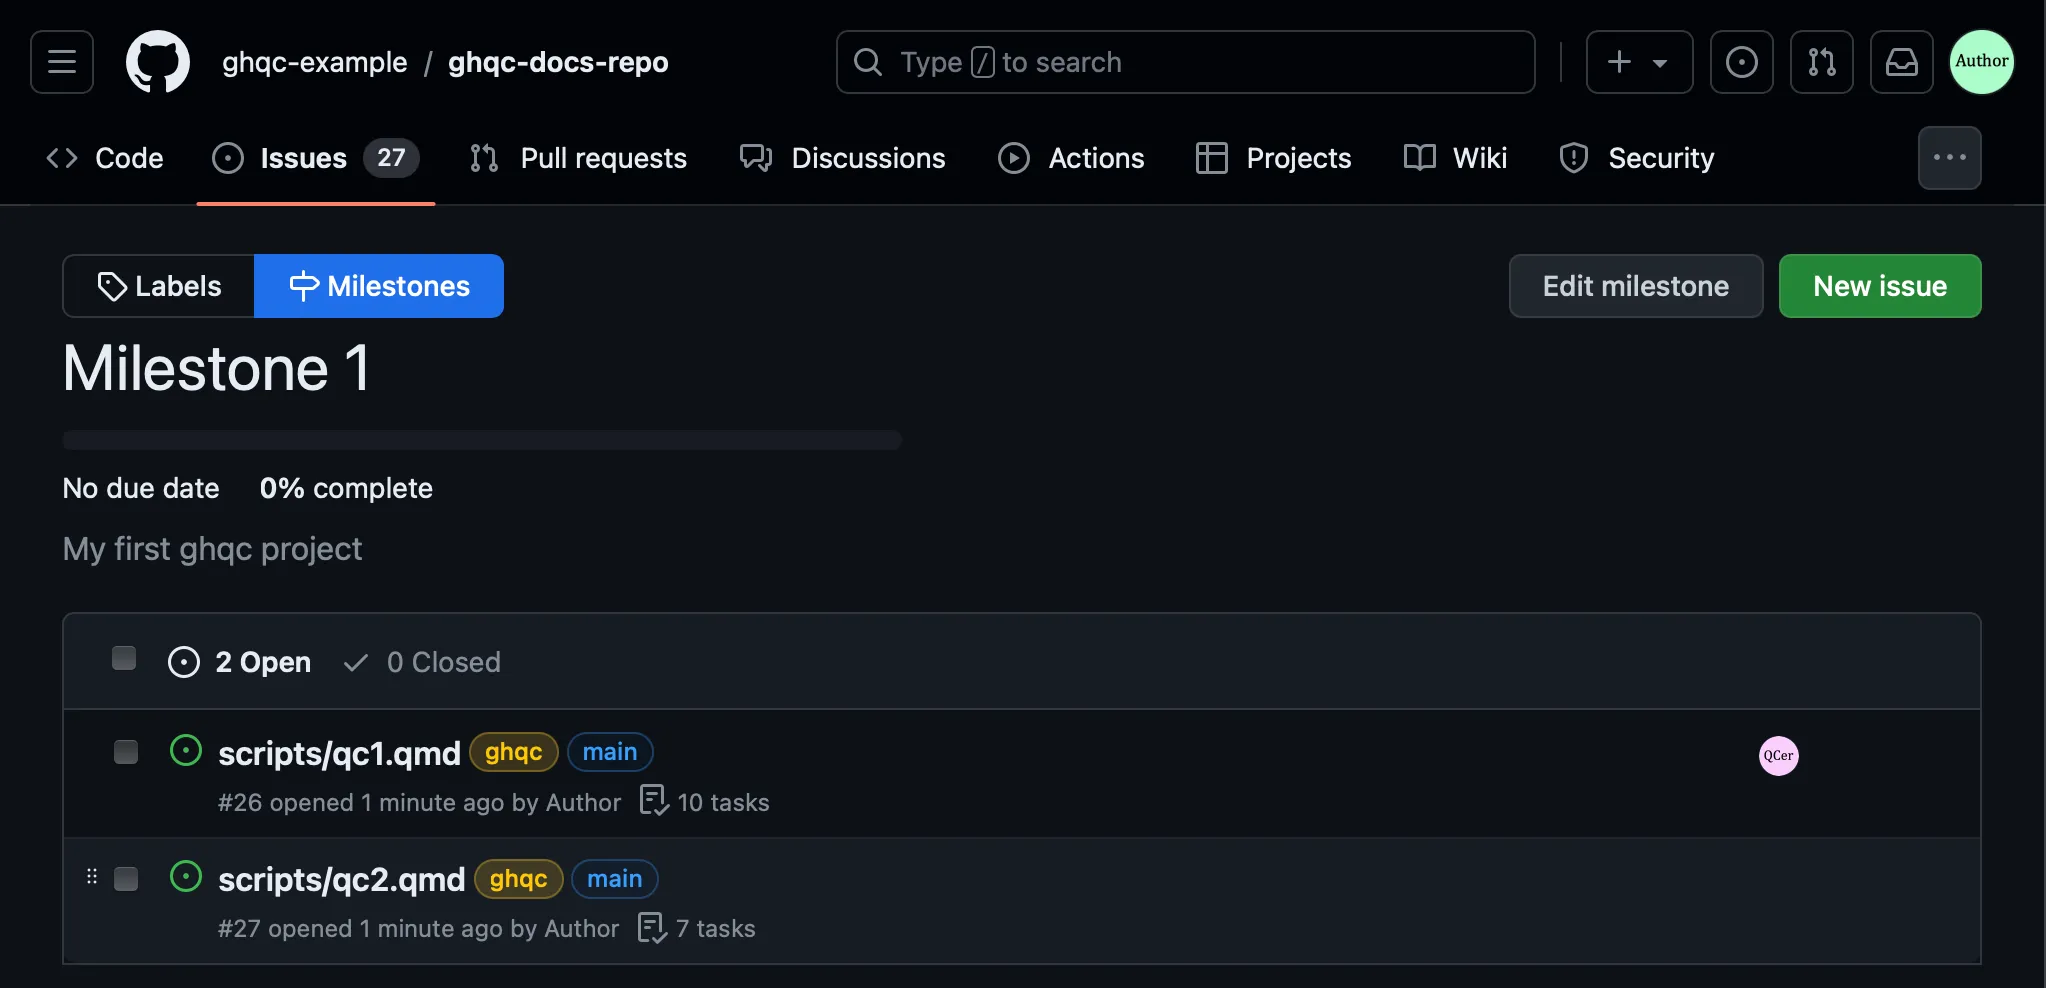Toggle the select-all issues checkbox
The height and width of the screenshot is (988, 2046).
point(124,658)
